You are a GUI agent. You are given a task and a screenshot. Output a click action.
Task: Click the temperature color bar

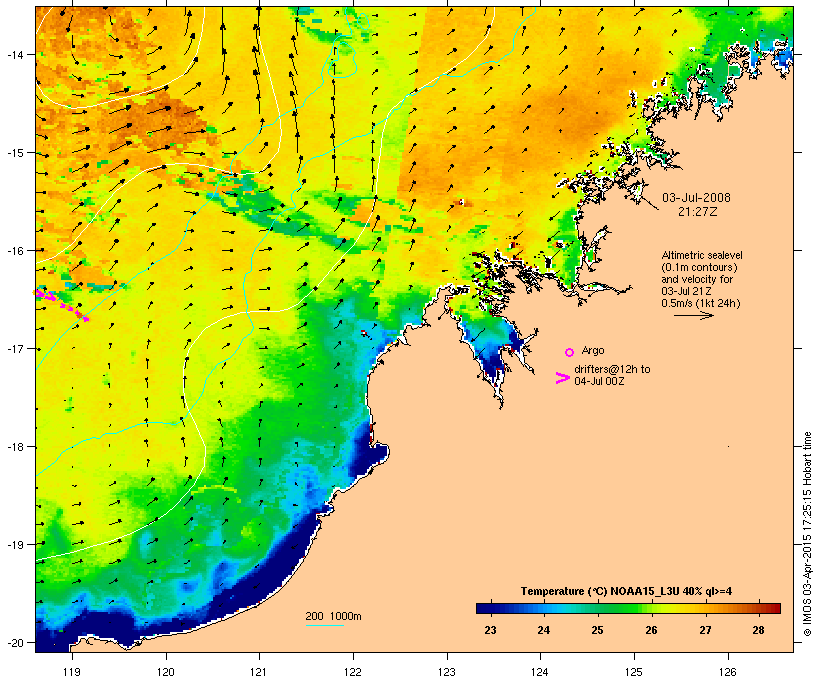(x=628, y=608)
